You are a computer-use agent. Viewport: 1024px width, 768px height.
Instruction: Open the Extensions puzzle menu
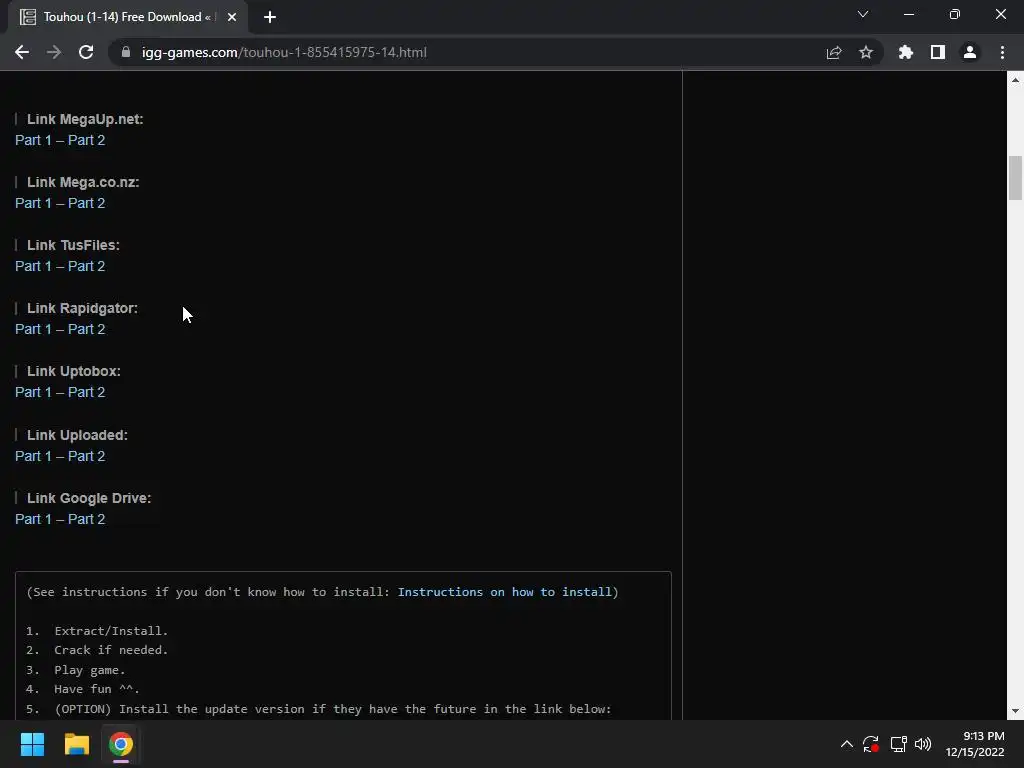point(906,52)
